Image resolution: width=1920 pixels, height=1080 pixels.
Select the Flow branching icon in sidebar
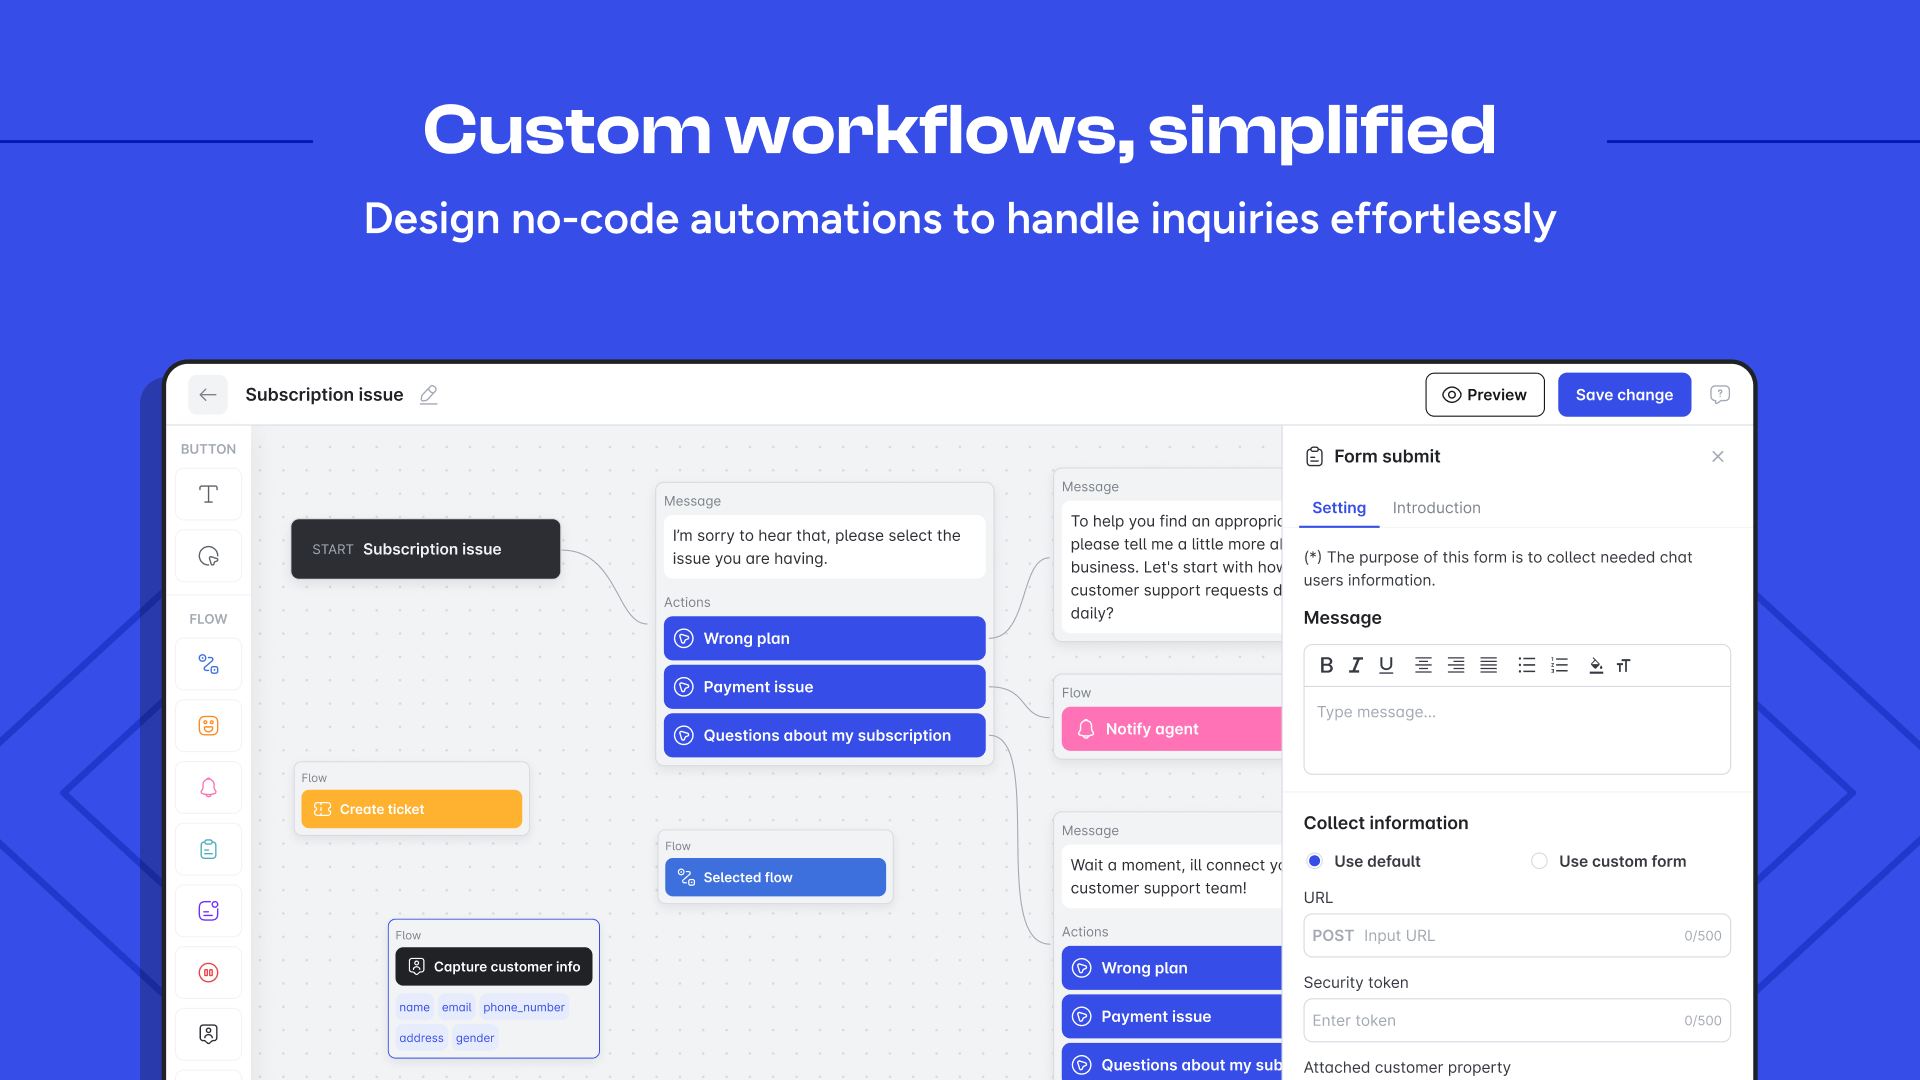tap(208, 663)
